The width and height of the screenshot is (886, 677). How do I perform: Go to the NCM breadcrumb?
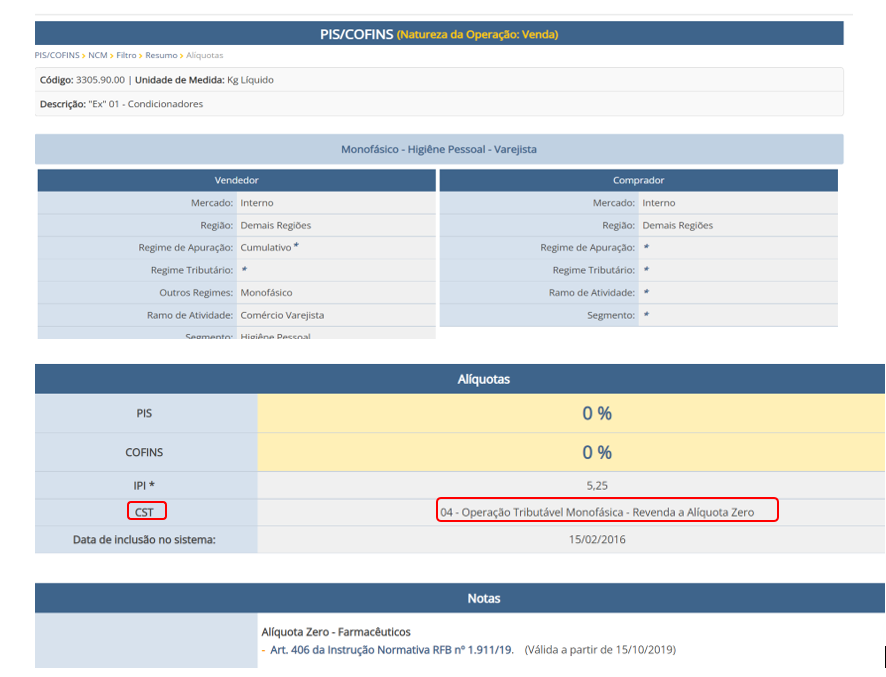click(x=97, y=55)
